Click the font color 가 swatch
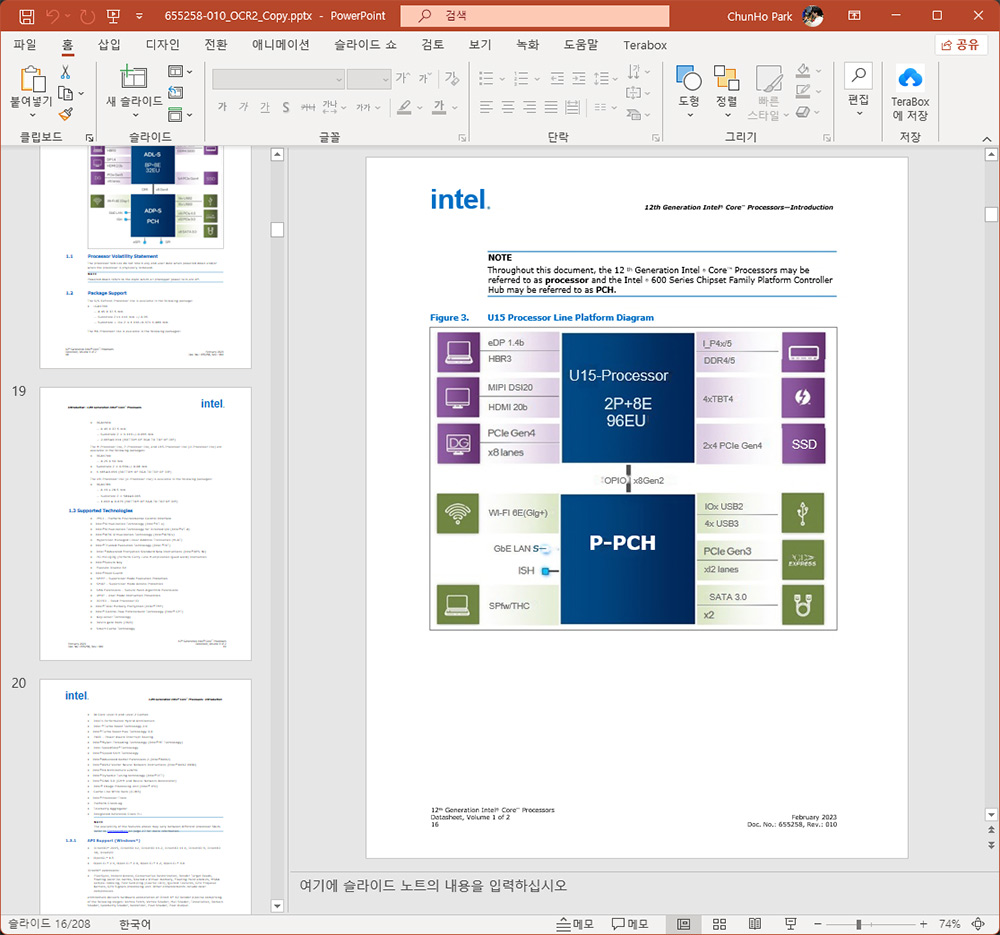Viewport: 1000px width, 935px height. point(439,107)
